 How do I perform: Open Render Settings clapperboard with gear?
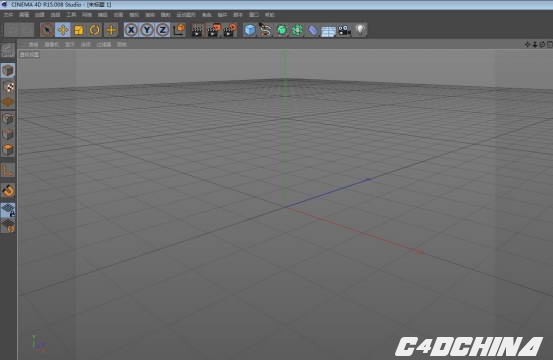tap(229, 30)
